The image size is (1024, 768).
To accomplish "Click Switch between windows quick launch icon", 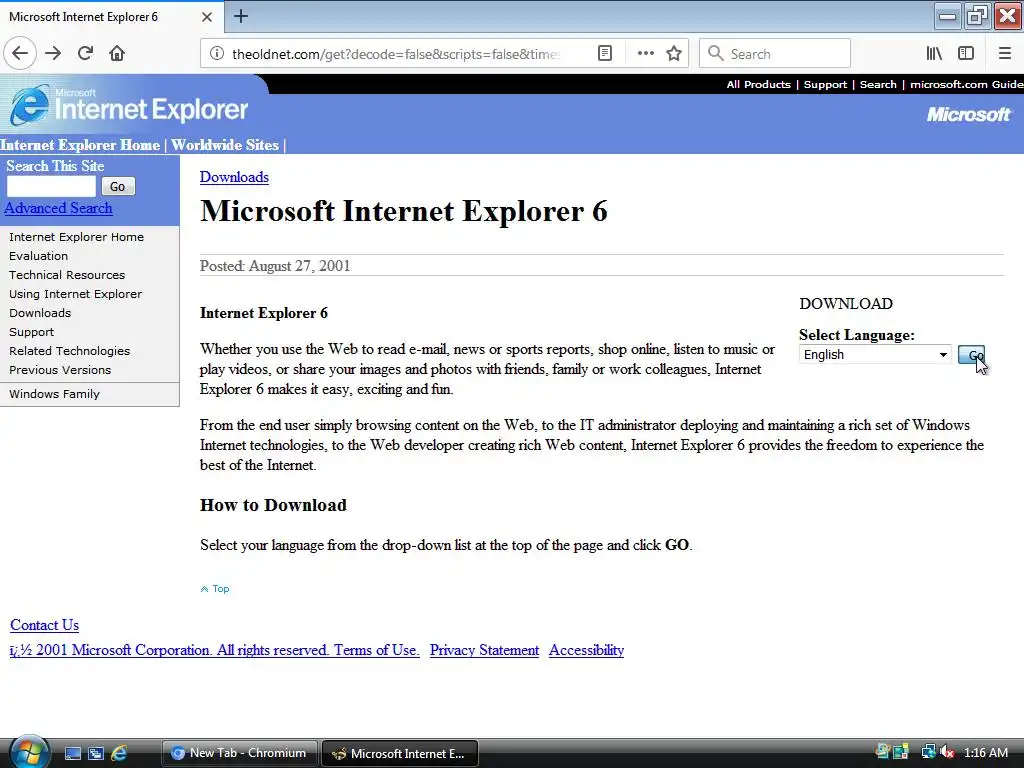I will pyautogui.click(x=96, y=753).
